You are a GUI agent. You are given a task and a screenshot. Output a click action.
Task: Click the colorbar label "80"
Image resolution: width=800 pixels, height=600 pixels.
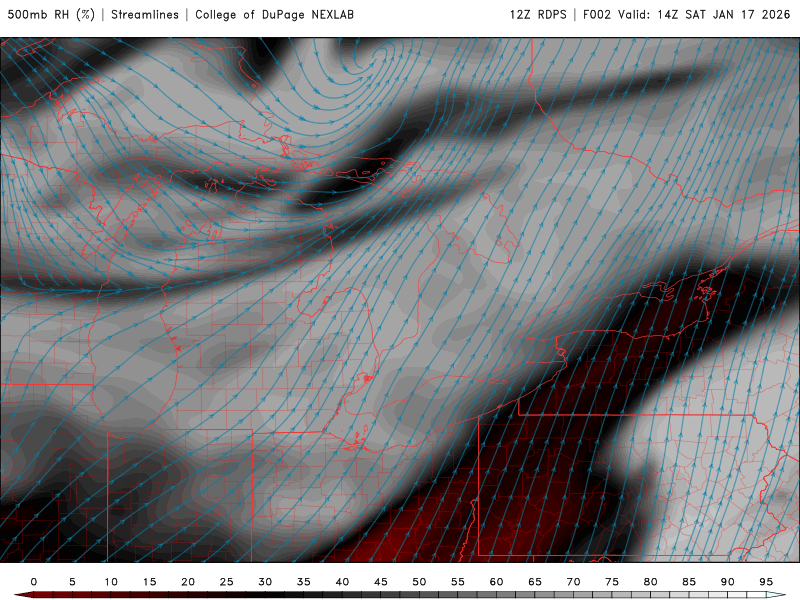[x=650, y=582]
